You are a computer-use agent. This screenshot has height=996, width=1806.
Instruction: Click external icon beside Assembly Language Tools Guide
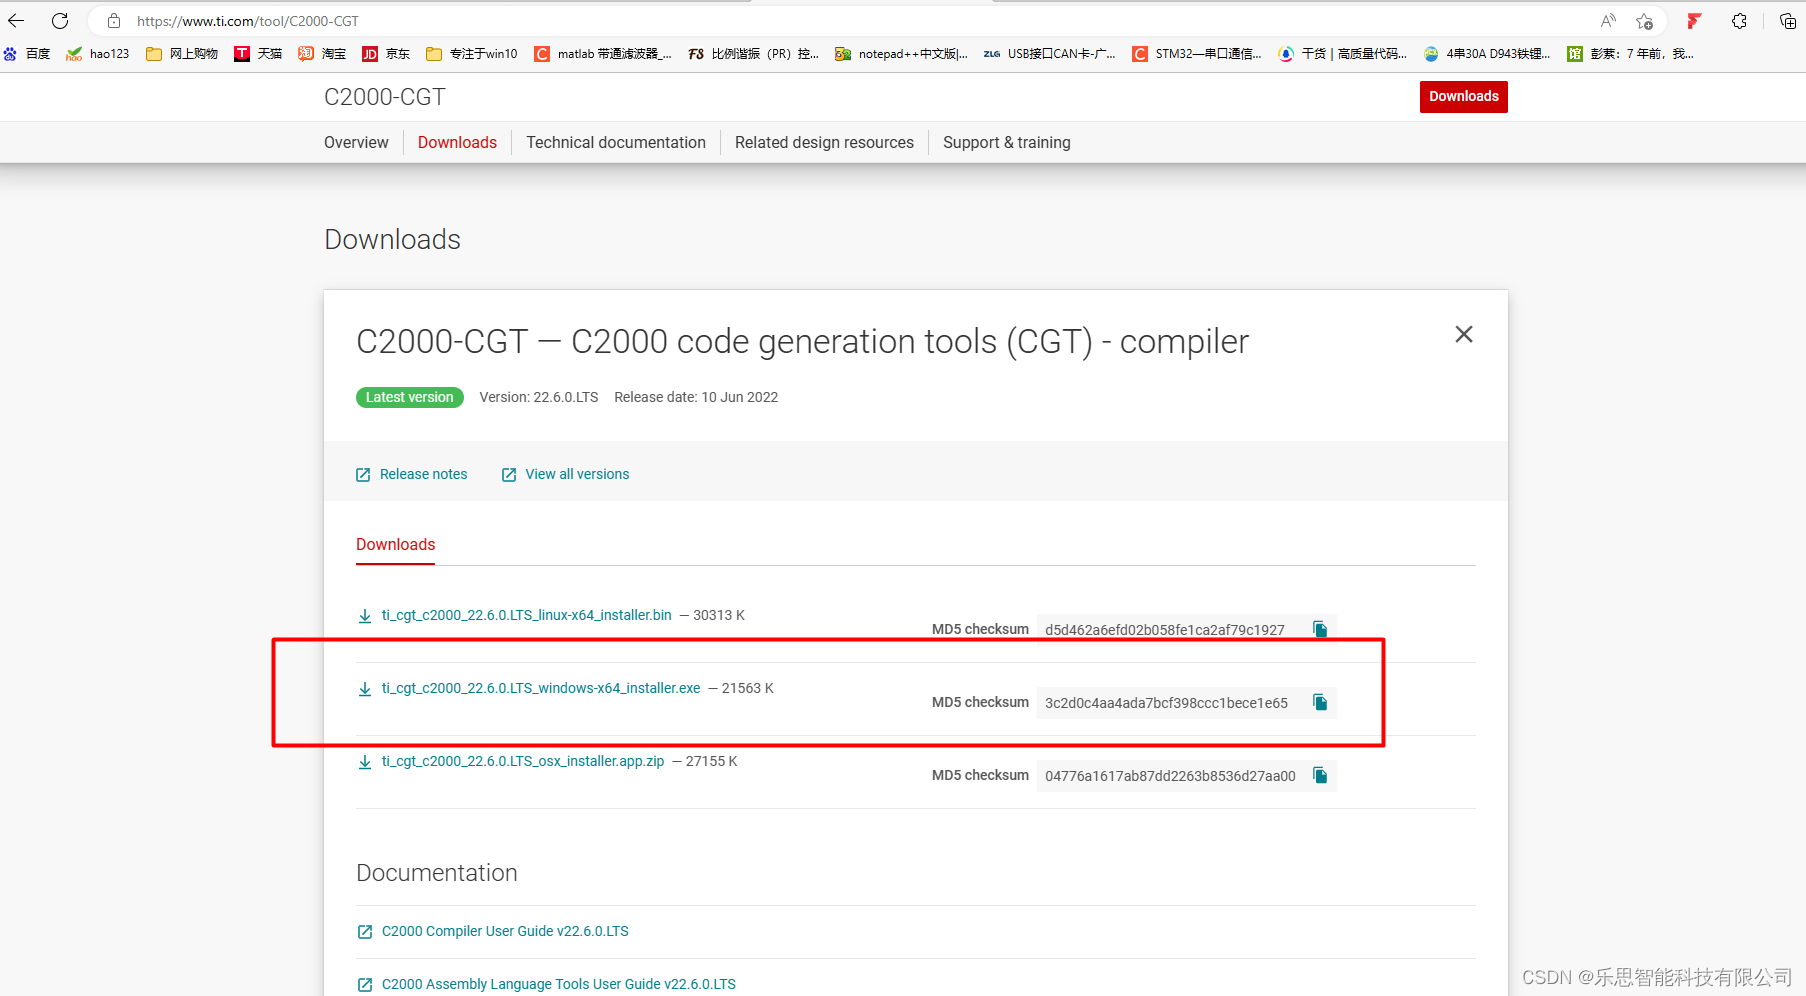[365, 985]
